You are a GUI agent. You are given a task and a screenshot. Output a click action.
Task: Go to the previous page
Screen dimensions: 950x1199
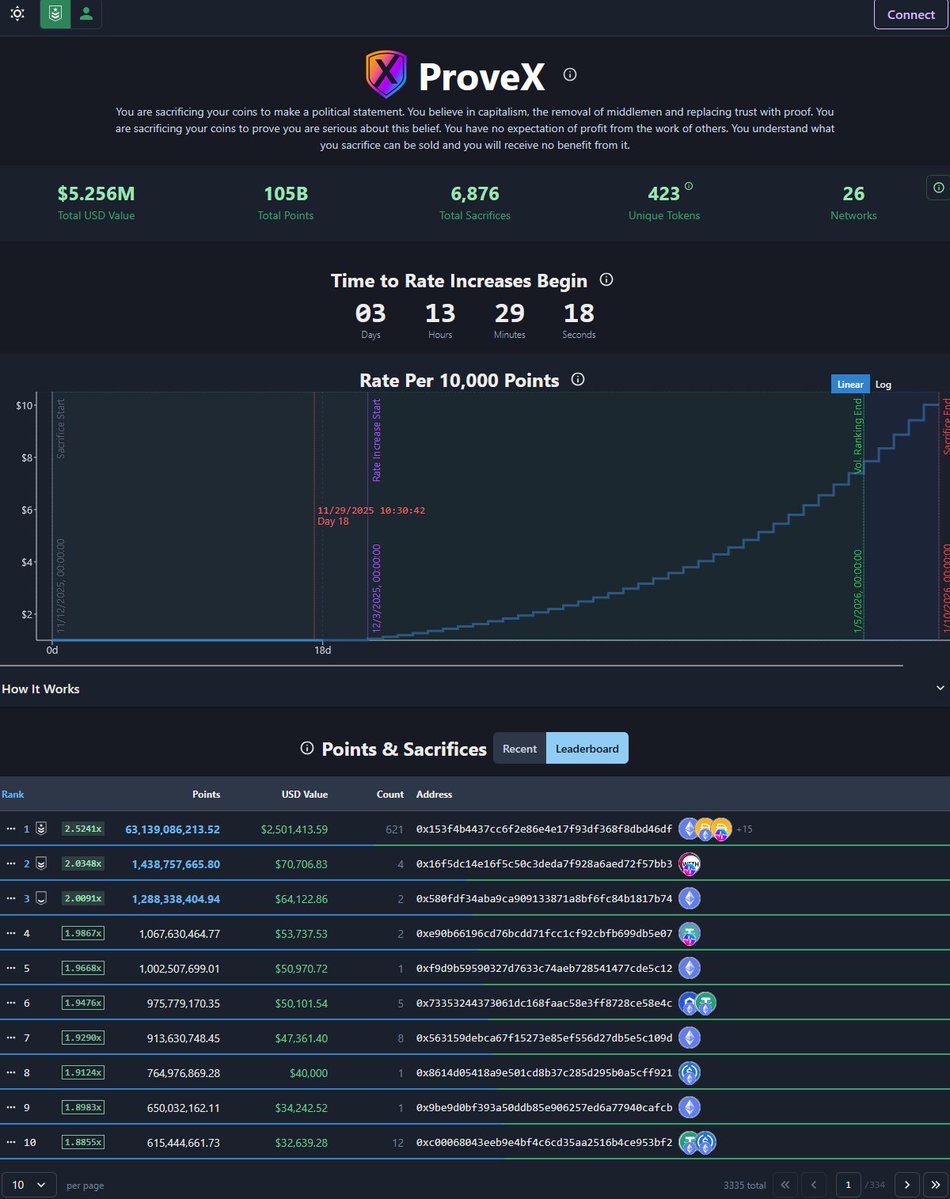[x=813, y=1184]
